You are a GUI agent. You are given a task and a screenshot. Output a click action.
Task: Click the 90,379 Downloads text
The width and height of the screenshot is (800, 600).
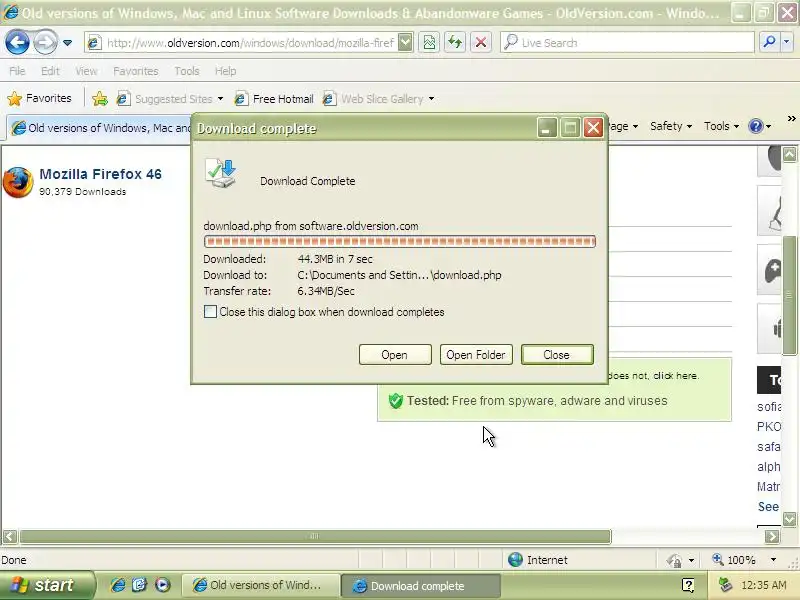click(83, 192)
